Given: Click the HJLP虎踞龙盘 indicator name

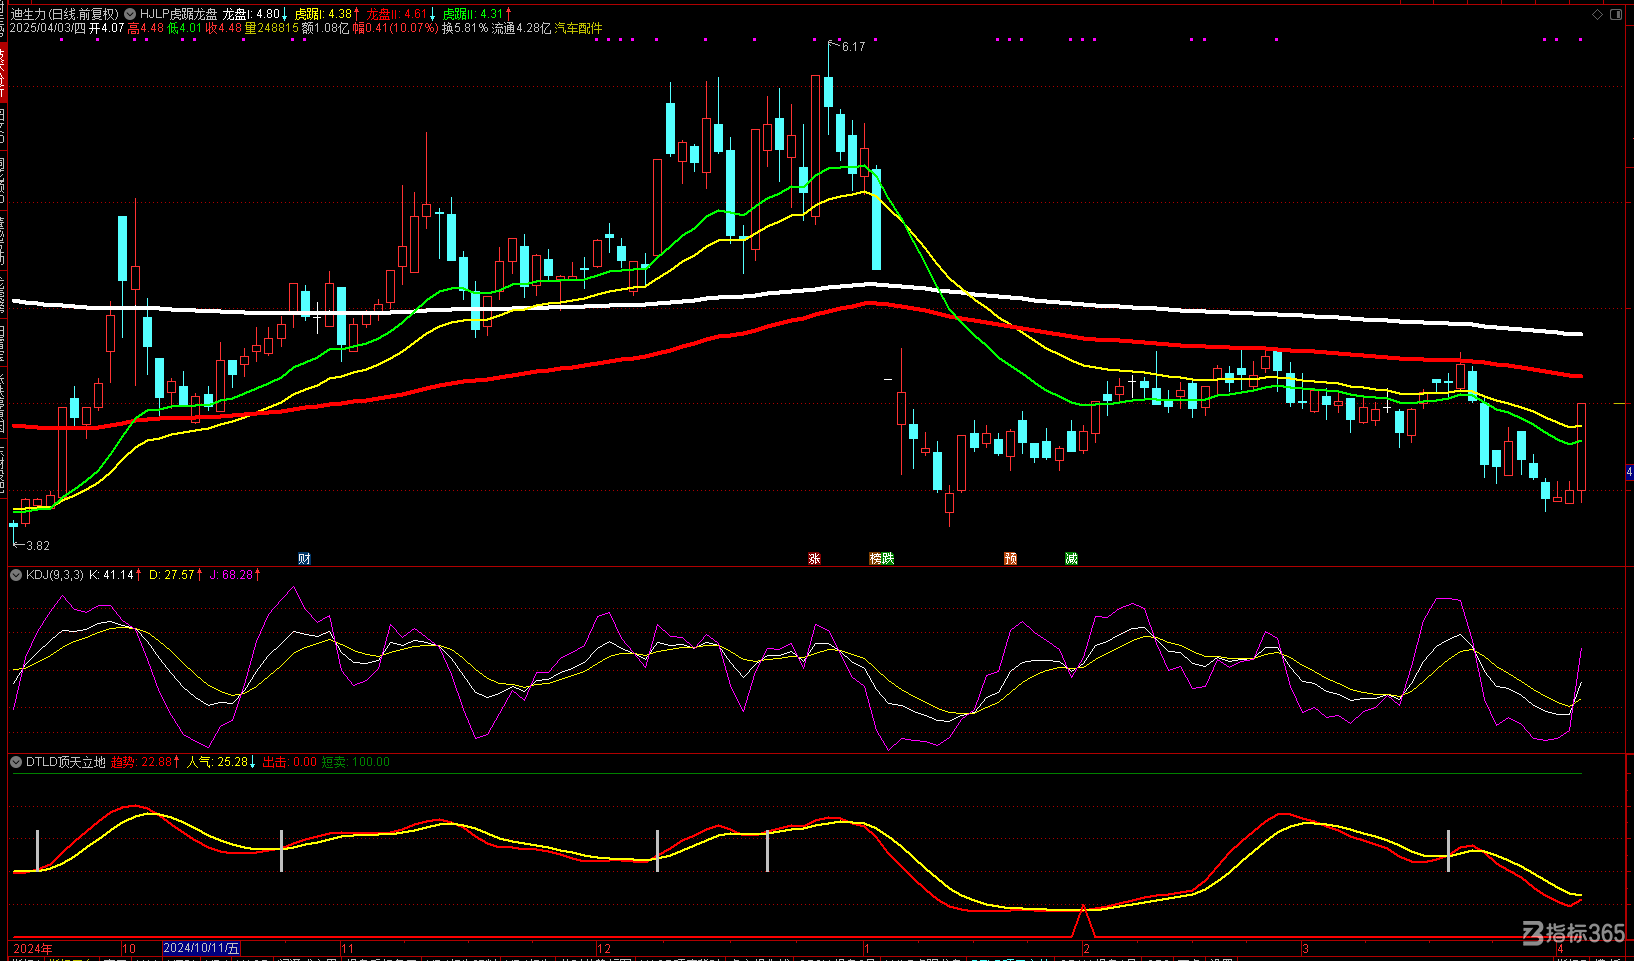Looking at the screenshot, I should click(x=178, y=14).
